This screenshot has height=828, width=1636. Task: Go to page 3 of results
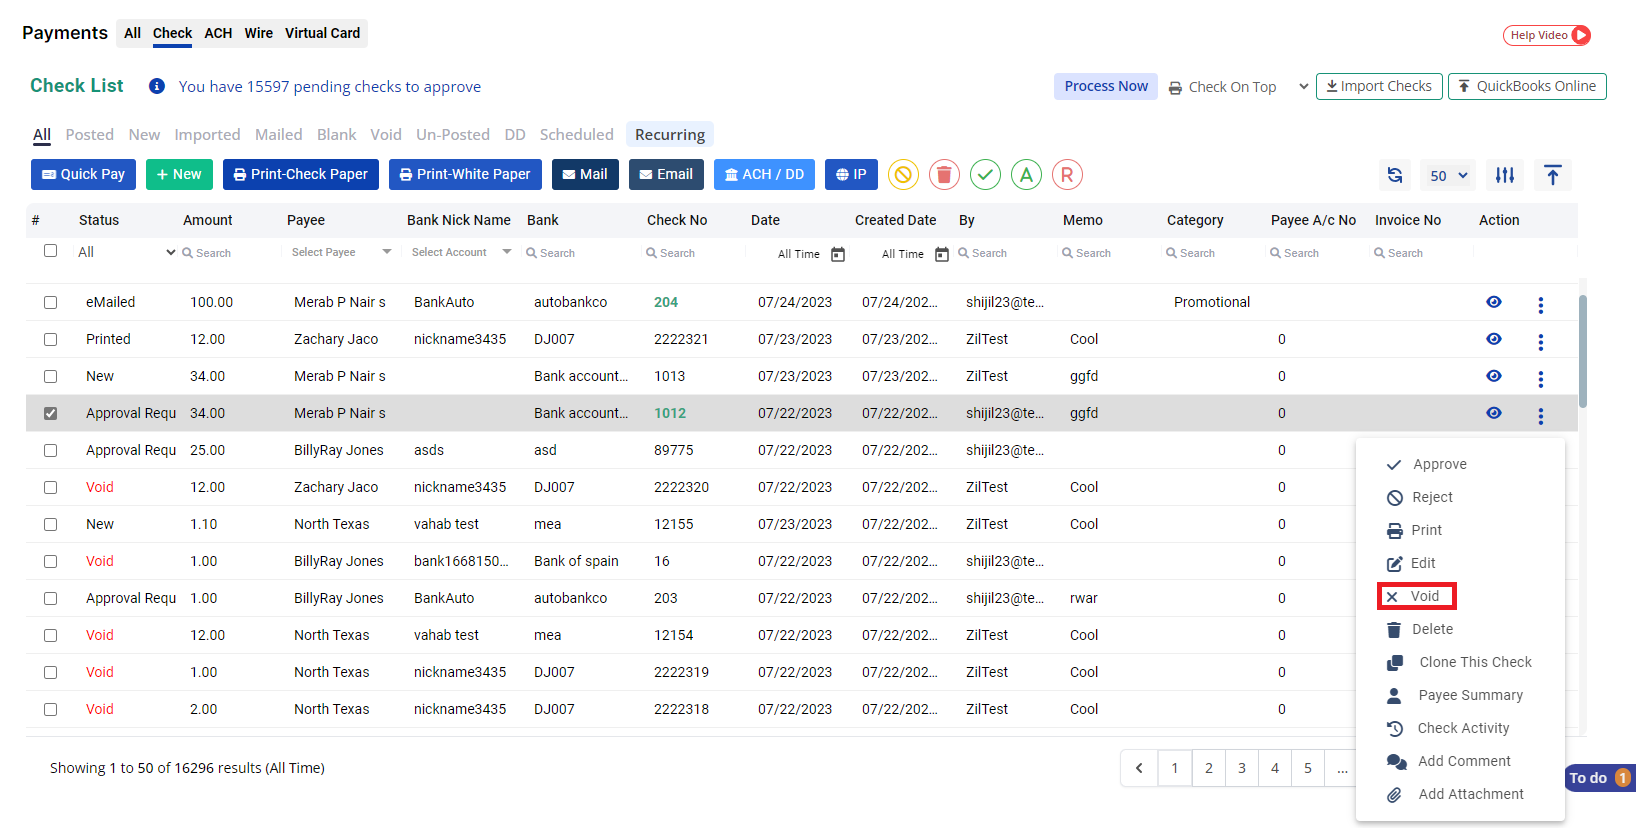coord(1242,768)
